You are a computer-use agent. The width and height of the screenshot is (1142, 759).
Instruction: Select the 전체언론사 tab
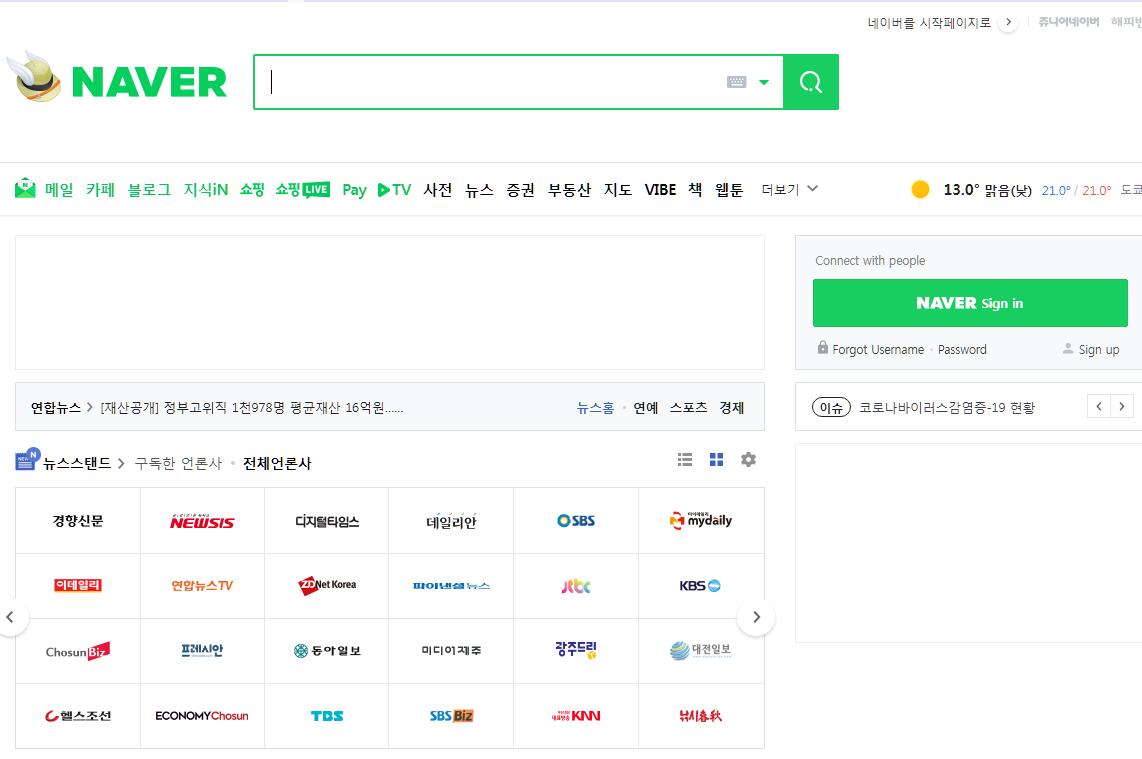point(277,463)
